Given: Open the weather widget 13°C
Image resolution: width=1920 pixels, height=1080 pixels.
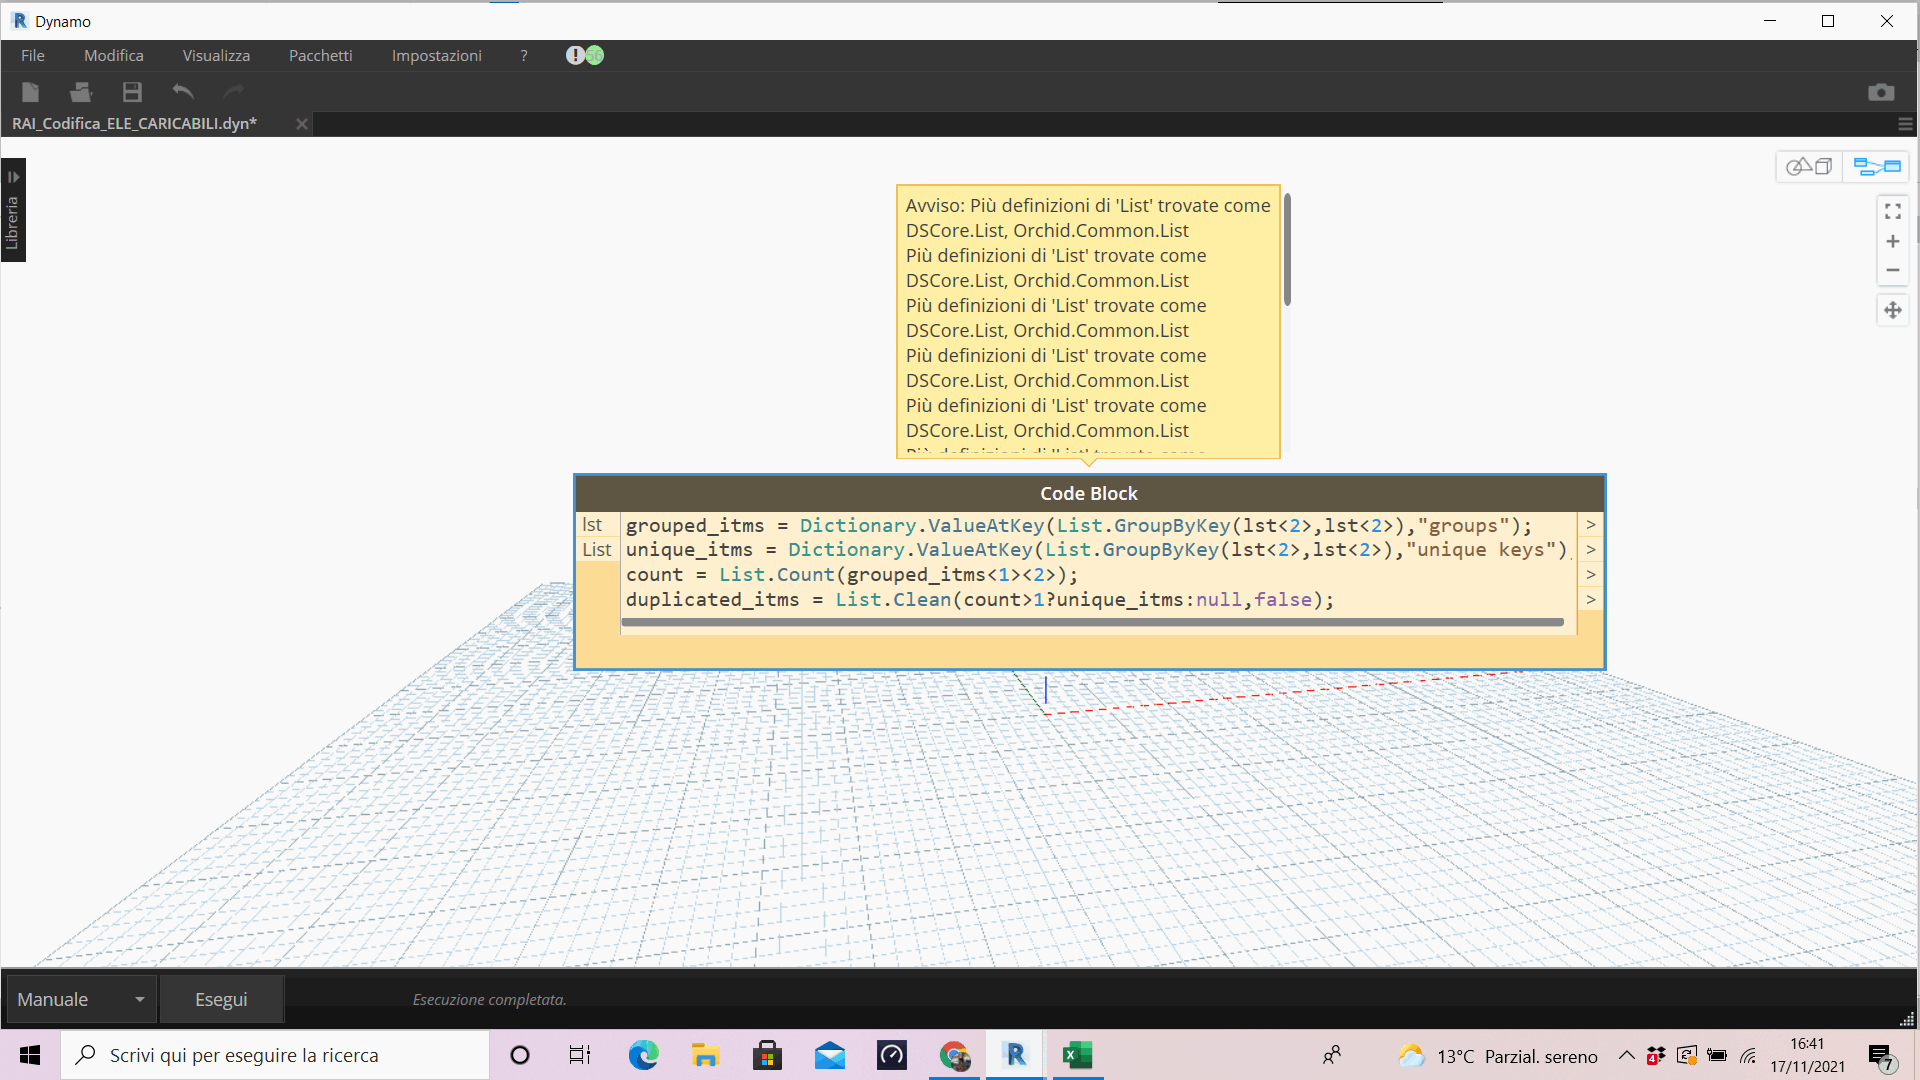Looking at the screenshot, I should [x=1498, y=1056].
